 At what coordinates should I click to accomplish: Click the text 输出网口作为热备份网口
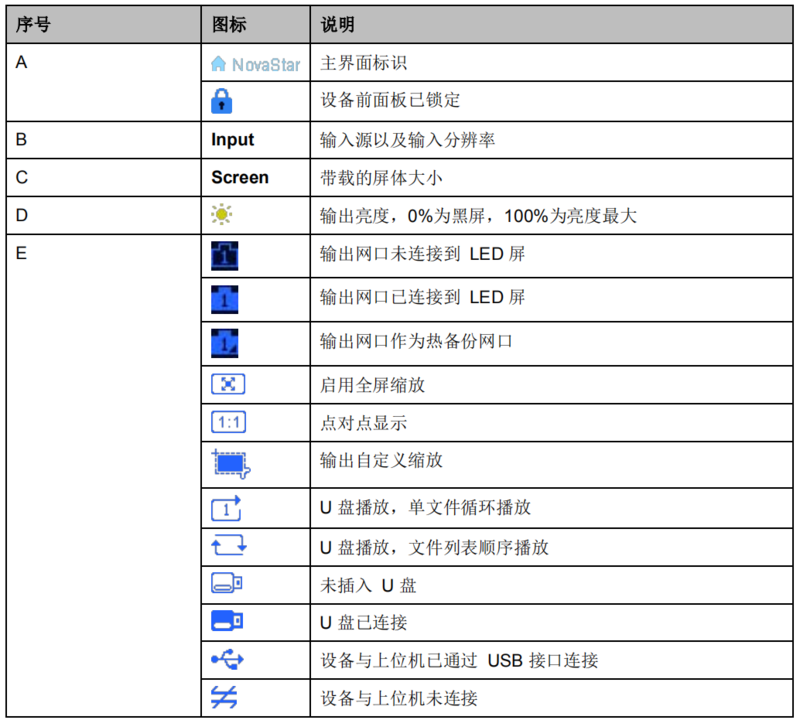(x=416, y=341)
